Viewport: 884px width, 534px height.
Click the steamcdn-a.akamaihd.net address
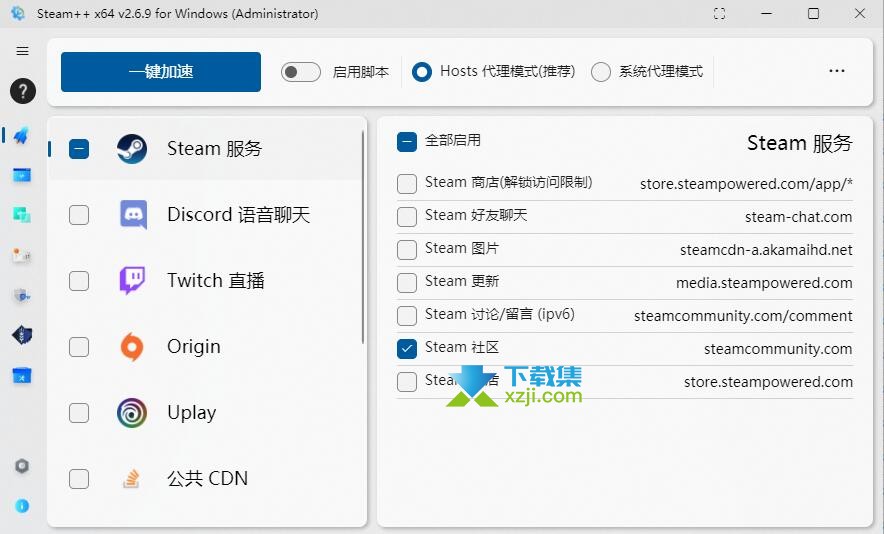click(766, 250)
